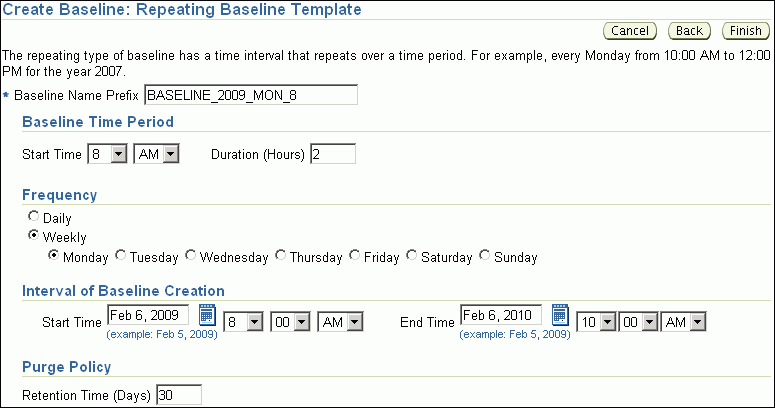This screenshot has height=408, width=775.
Task: Click the Retention Time (Days) field
Action: click(x=179, y=395)
